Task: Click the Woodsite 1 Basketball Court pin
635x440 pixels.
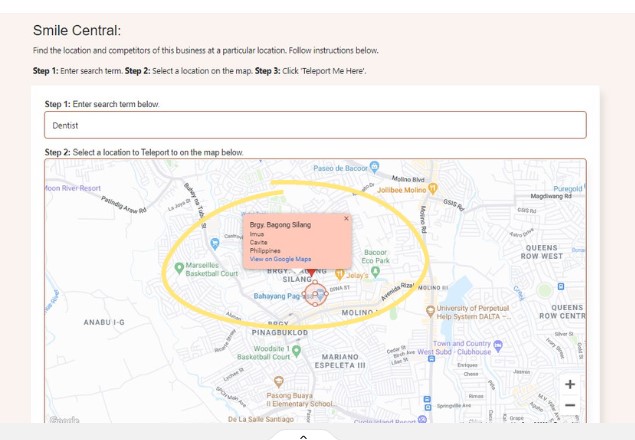Action: (x=296, y=350)
